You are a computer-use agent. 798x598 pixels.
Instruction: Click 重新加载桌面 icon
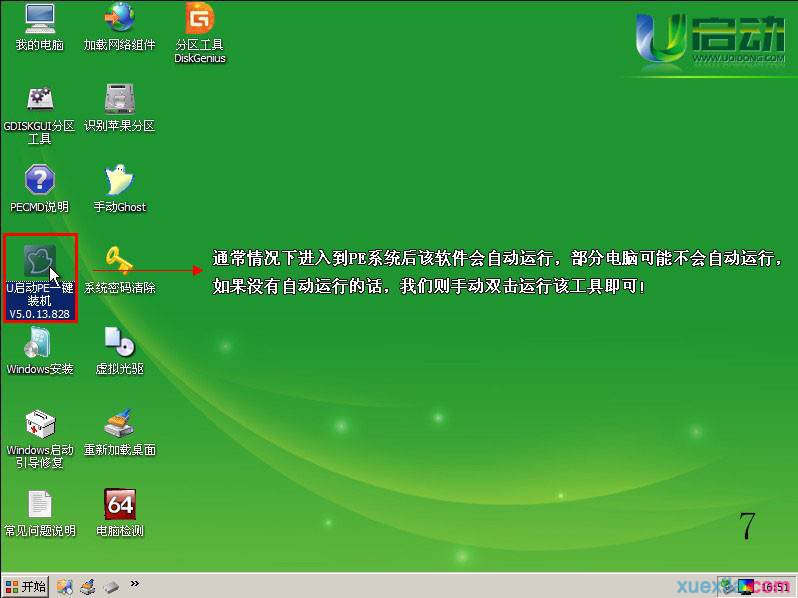pyautogui.click(x=119, y=423)
